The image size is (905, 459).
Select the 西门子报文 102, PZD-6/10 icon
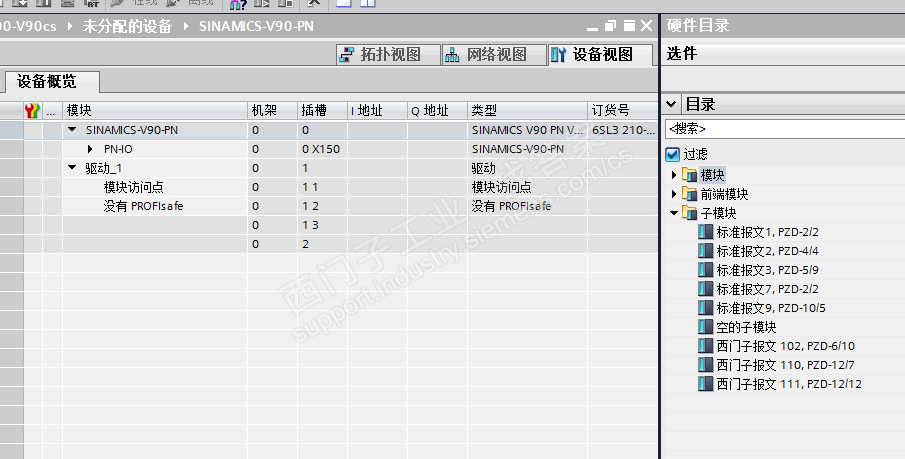point(705,346)
